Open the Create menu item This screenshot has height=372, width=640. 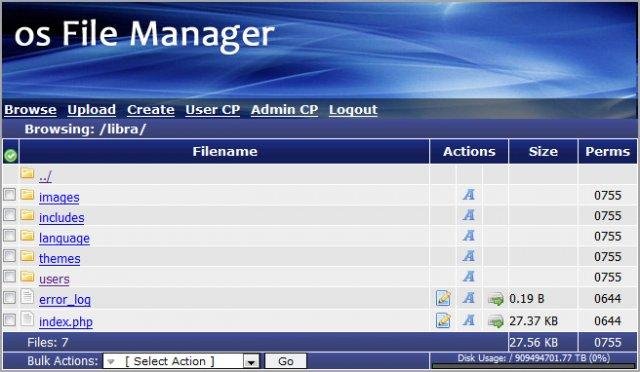[151, 109]
